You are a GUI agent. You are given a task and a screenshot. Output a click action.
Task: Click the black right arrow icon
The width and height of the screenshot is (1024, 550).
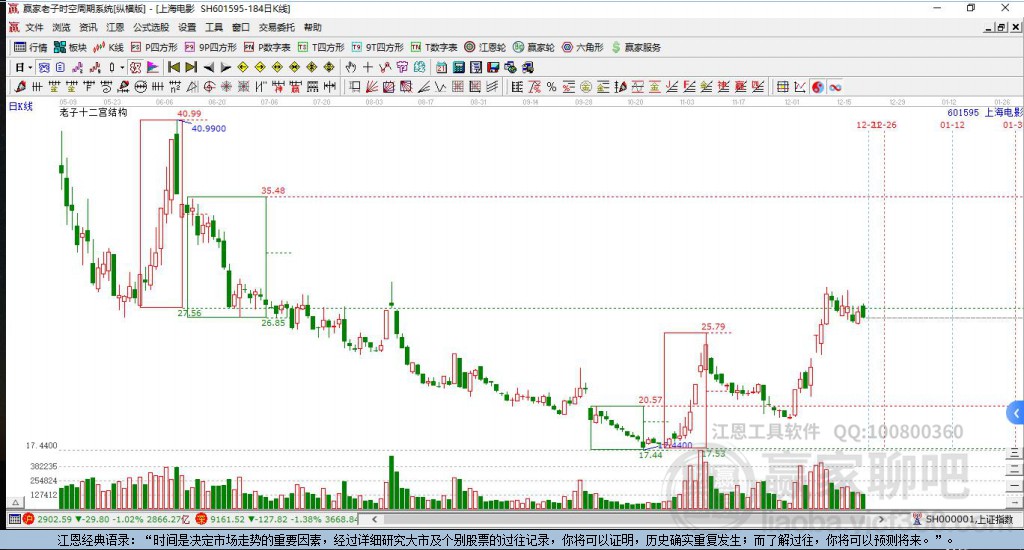point(226,67)
